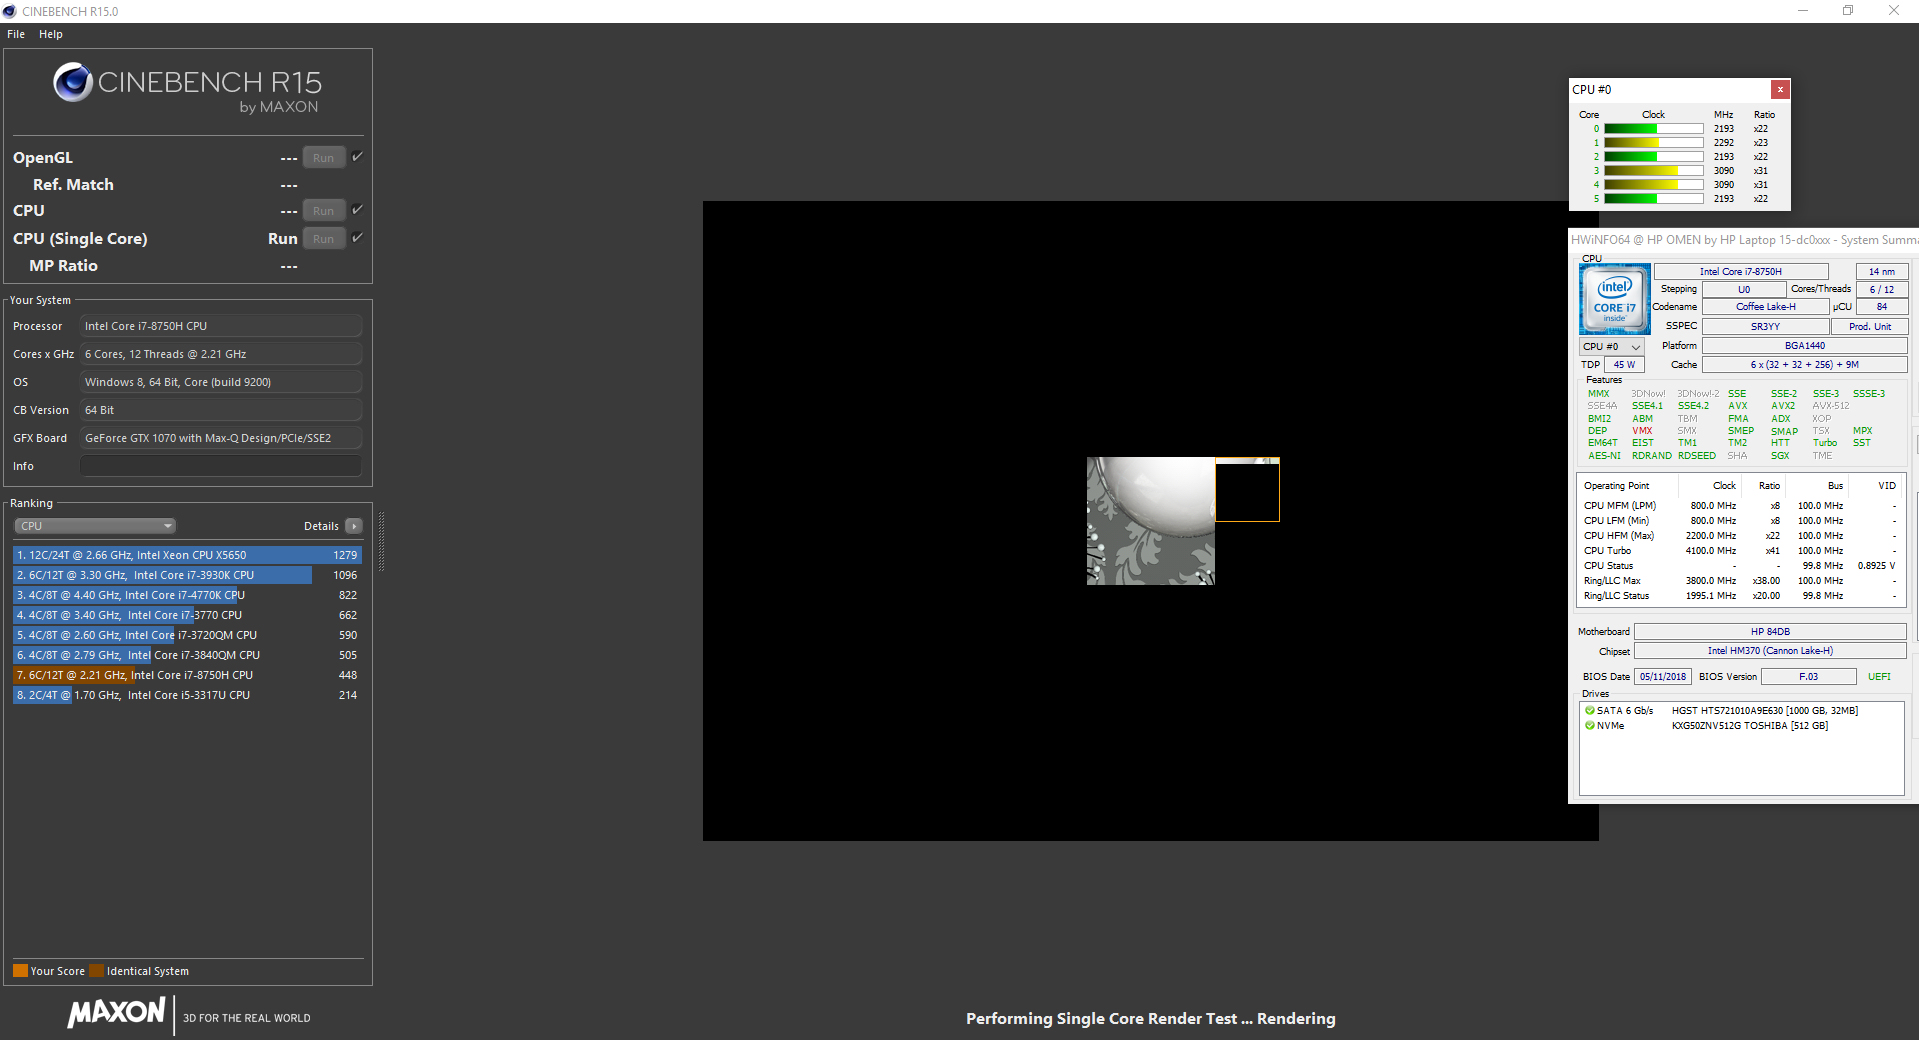Screen dimensions: 1919x1040
Task: Select ranking row Intel Core i5-3317U CPU
Action: click(x=187, y=695)
